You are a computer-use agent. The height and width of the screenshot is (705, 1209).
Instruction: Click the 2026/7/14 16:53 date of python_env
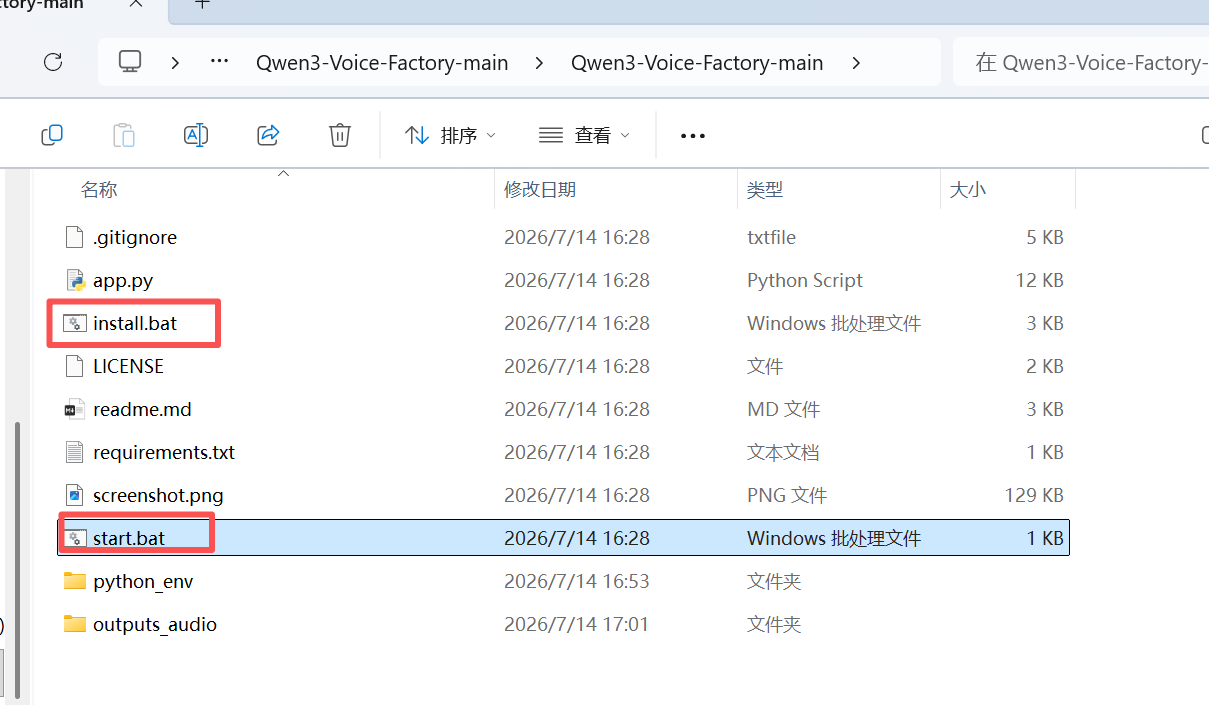point(577,581)
